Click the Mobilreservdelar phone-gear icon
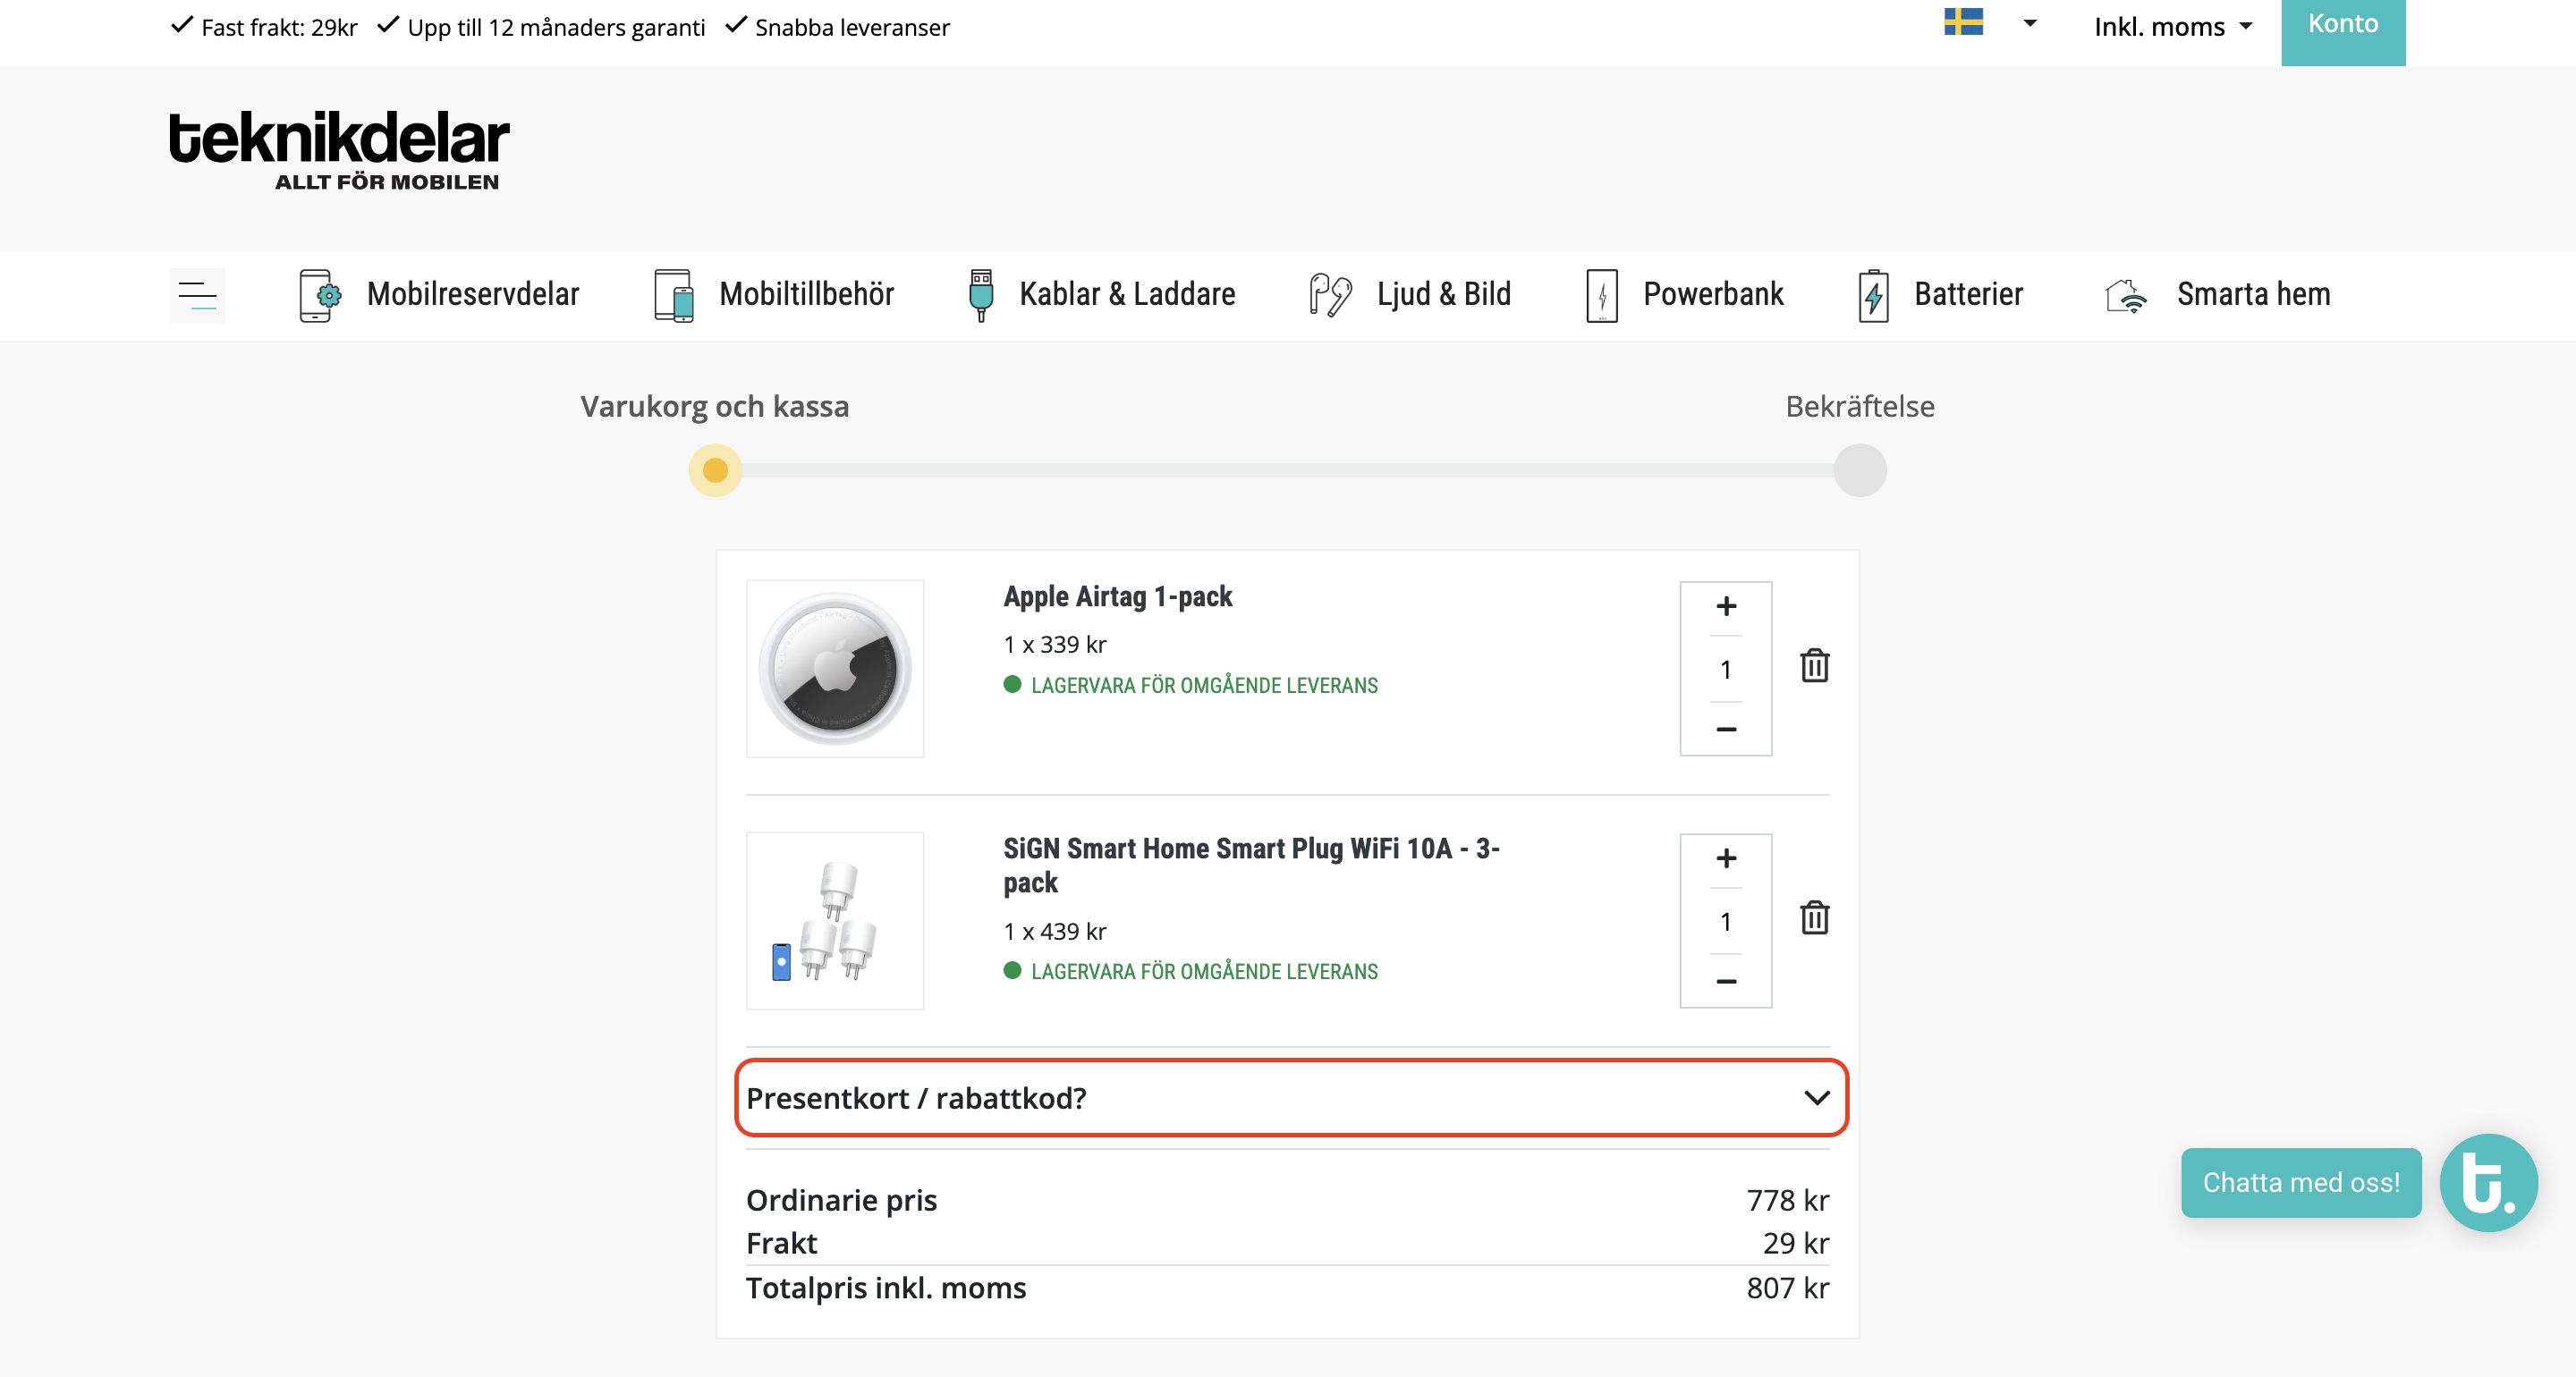 click(x=320, y=295)
